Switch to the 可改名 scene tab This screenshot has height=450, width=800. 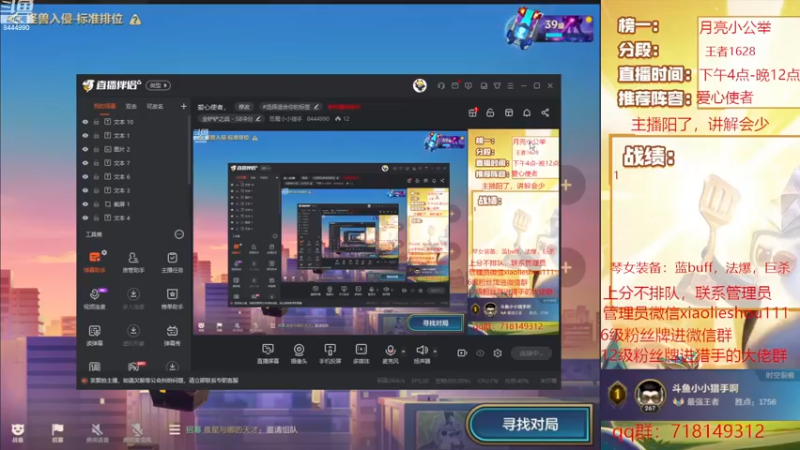pyautogui.click(x=155, y=106)
